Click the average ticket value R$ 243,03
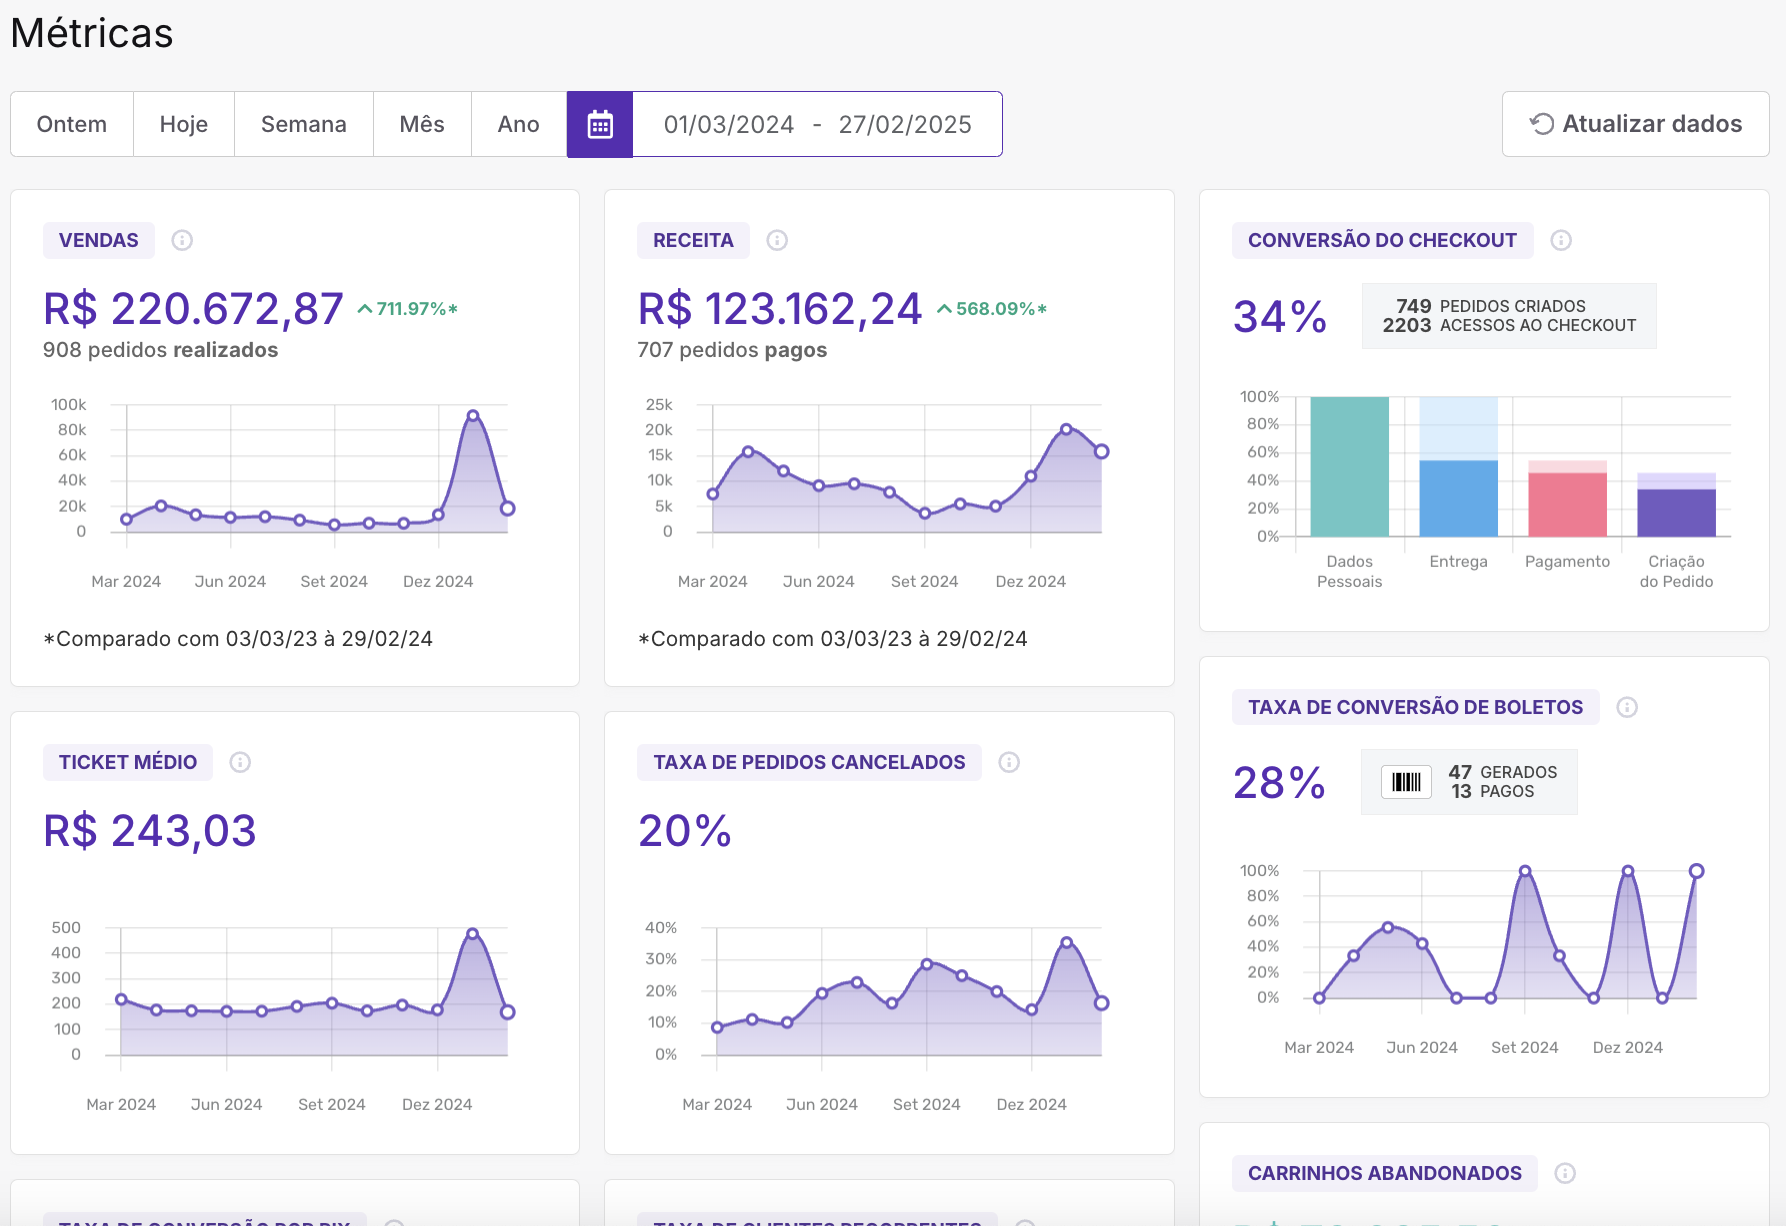 150,831
